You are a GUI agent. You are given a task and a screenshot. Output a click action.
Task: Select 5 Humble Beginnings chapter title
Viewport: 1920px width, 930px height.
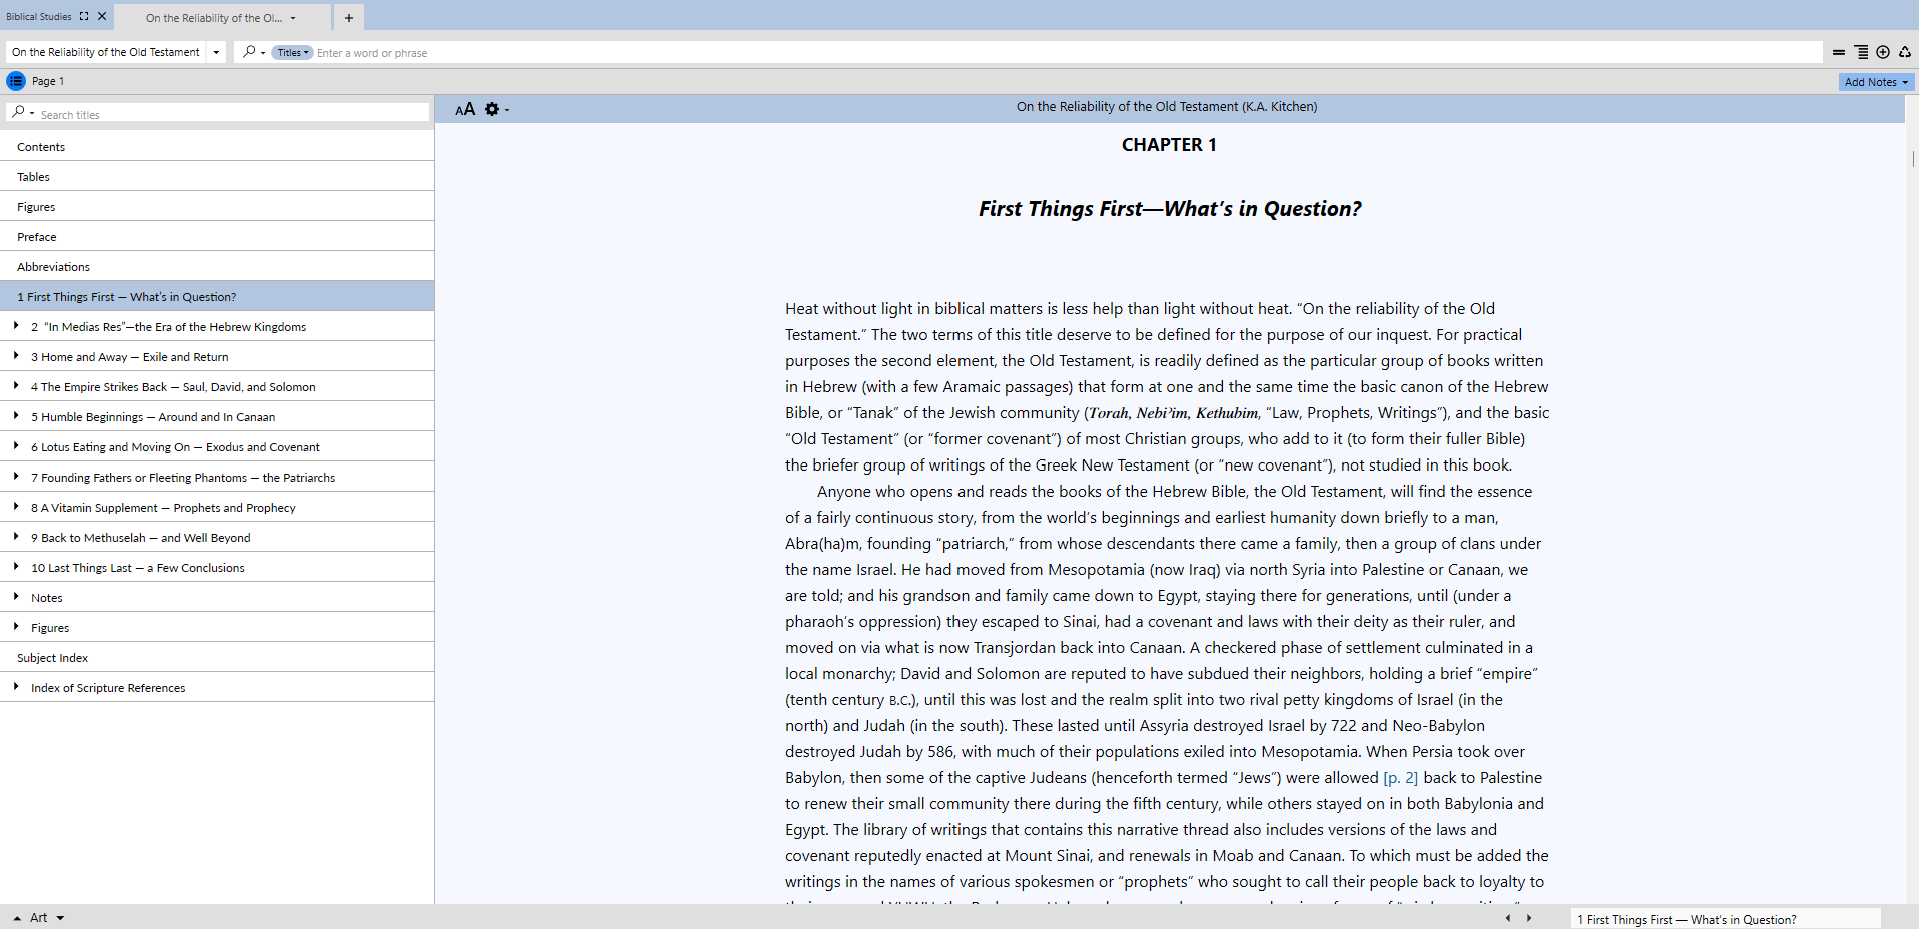point(153,417)
